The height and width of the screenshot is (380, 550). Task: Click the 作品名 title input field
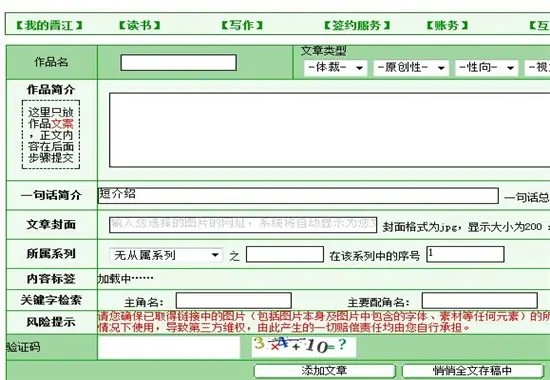[x=179, y=62]
